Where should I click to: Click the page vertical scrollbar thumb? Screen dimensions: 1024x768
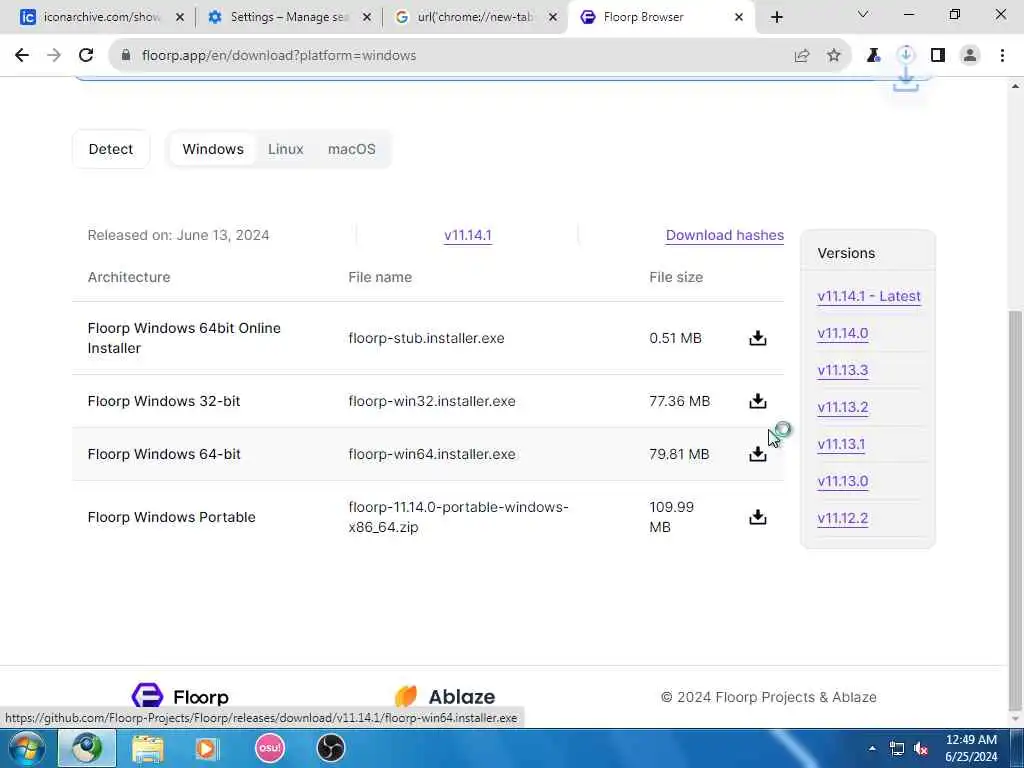[x=1015, y=509]
